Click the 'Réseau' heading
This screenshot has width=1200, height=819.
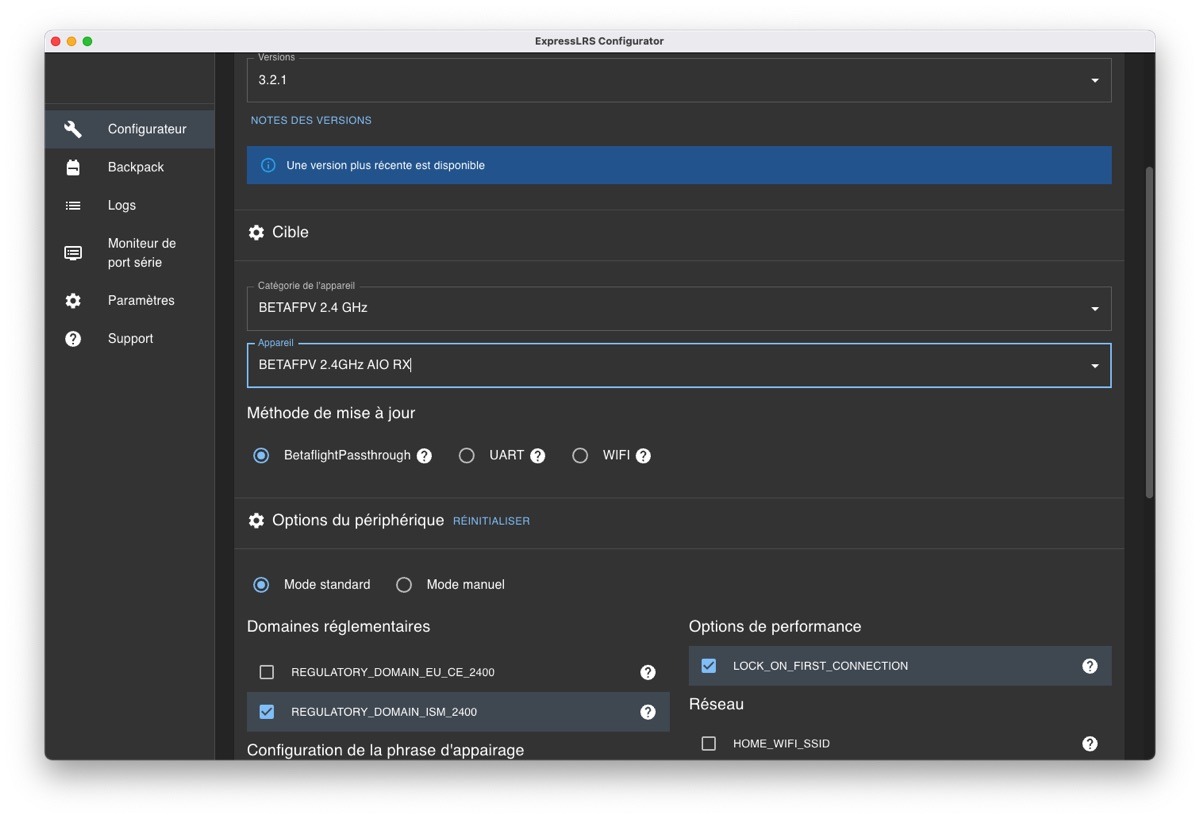click(716, 705)
